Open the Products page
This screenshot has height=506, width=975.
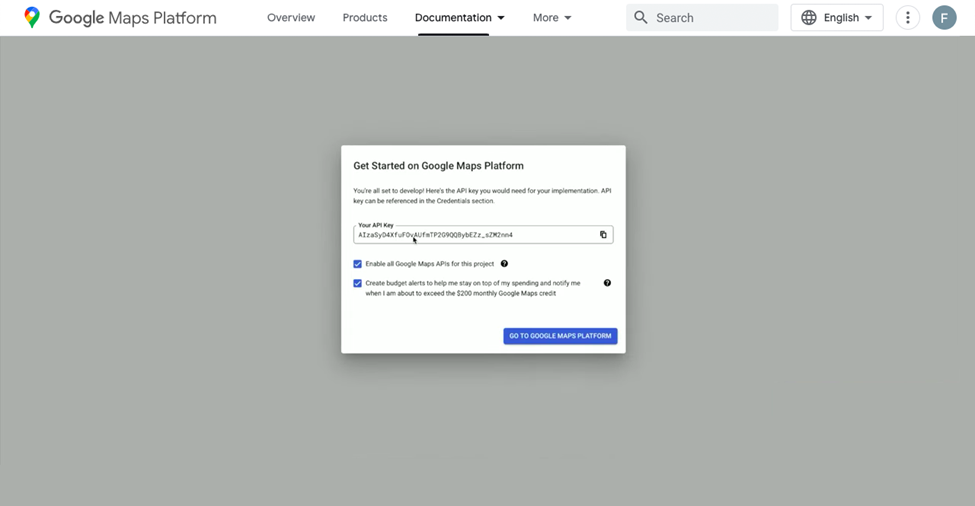tap(365, 17)
